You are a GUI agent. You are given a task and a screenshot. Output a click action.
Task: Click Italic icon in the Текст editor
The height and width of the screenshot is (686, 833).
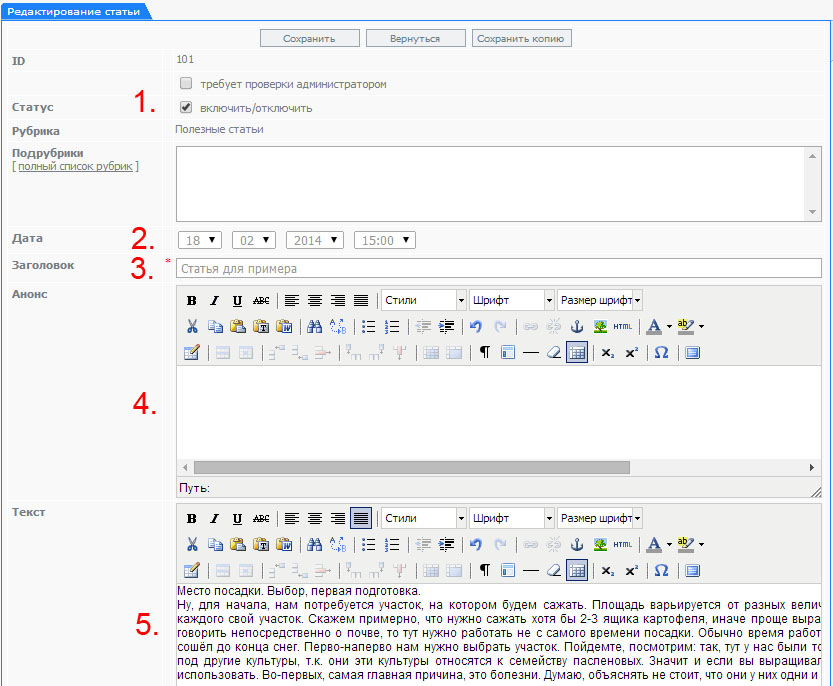pos(214,518)
